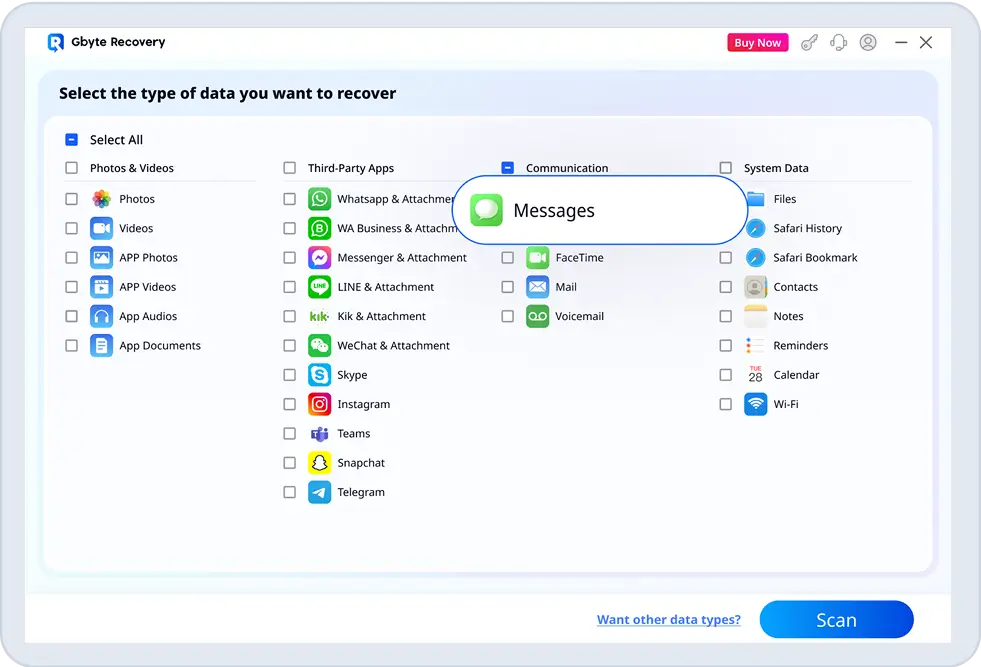Viewport: 981px width, 667px height.
Task: Toggle the Select All checkbox
Action: pyautogui.click(x=71, y=140)
